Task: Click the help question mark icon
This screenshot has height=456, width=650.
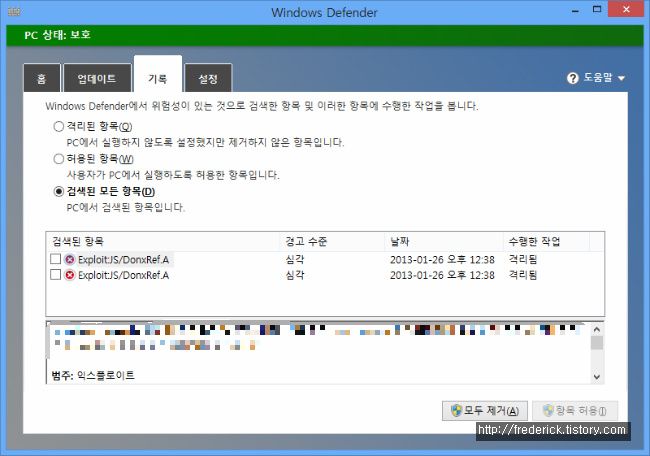Action: pos(572,78)
